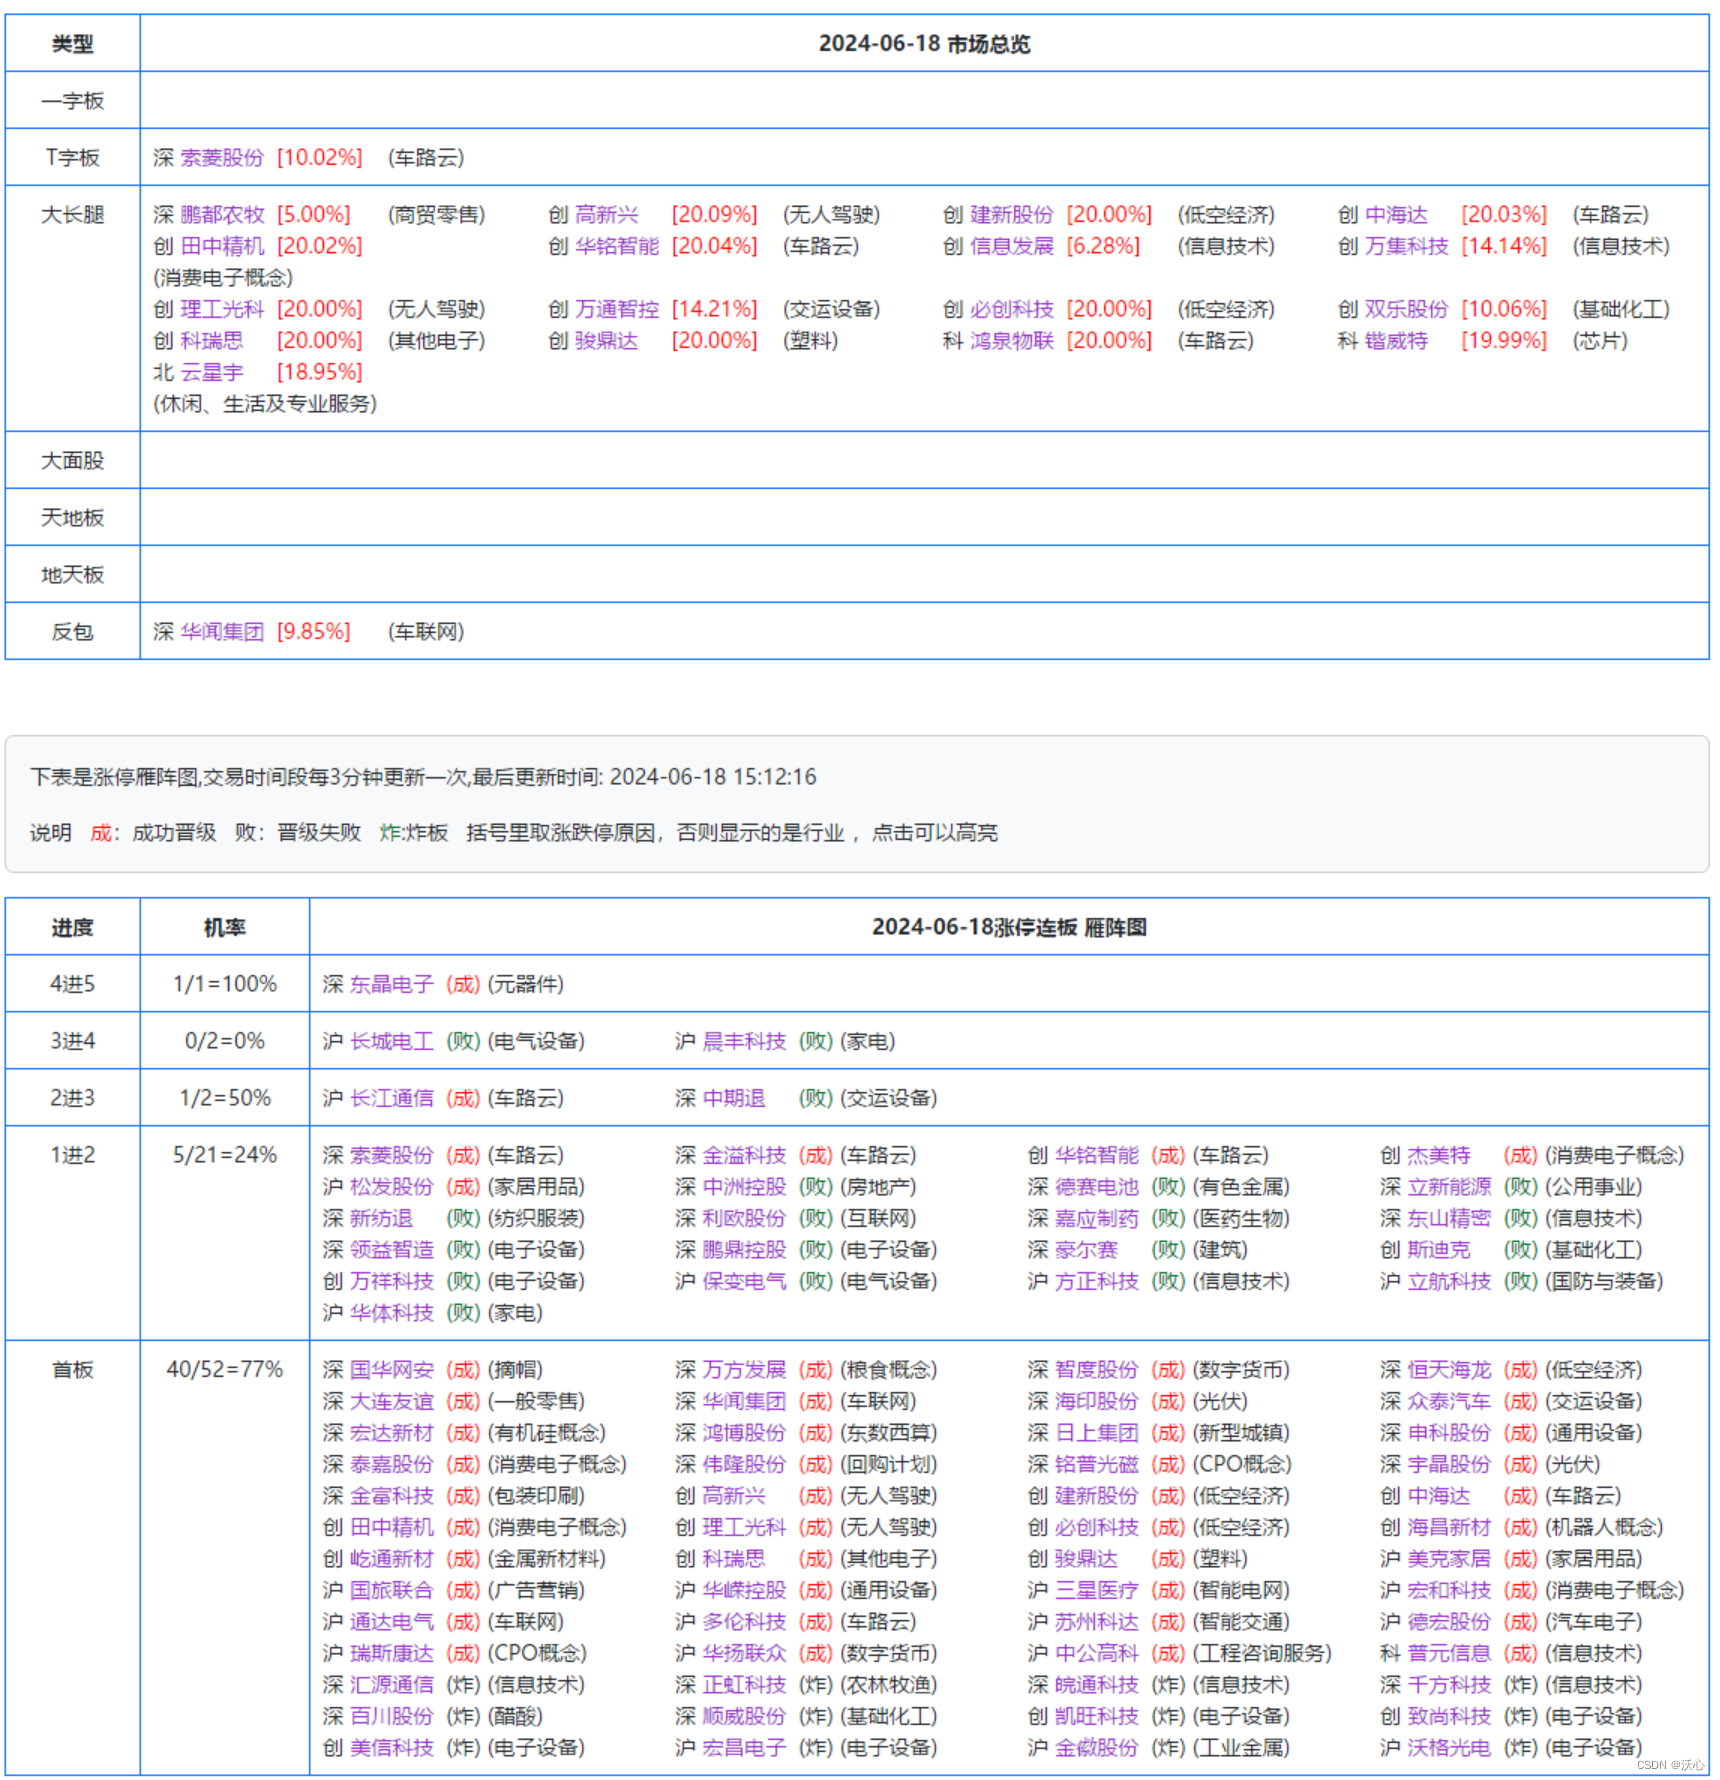
Task: Open the 锴威特 stock link
Action: tap(1396, 340)
